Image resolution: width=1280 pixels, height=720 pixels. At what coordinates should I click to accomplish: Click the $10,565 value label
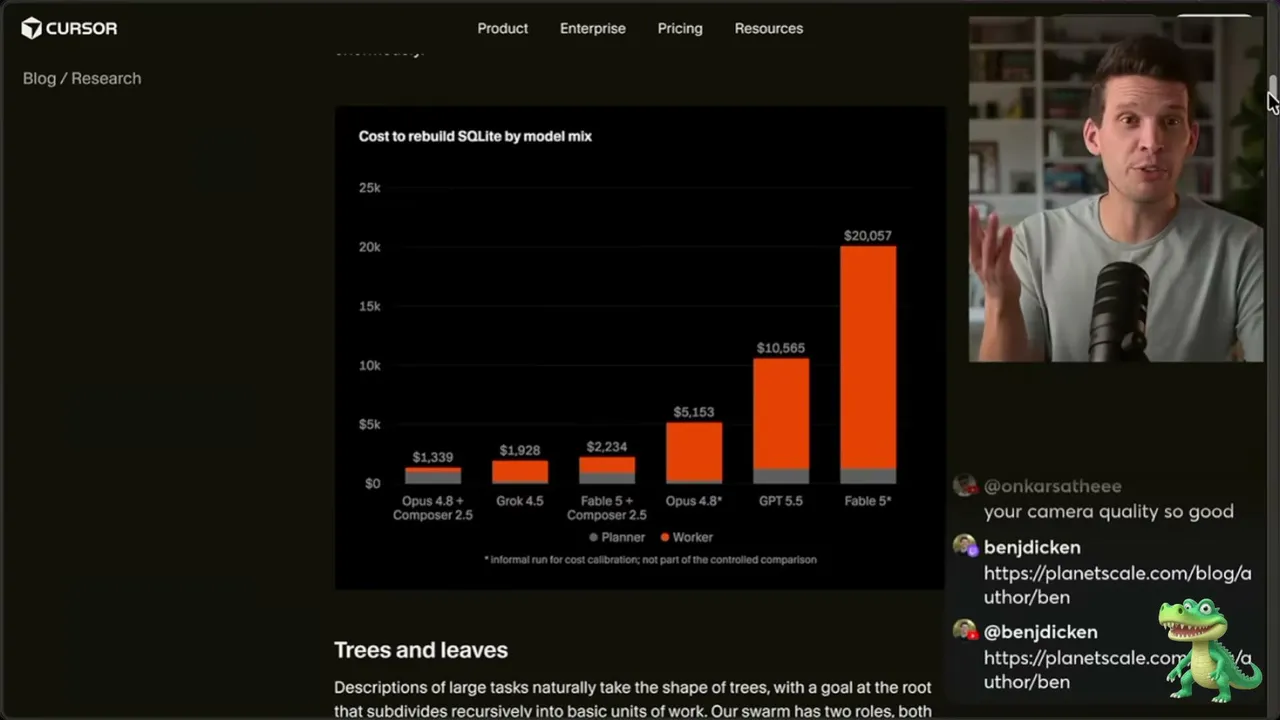tap(781, 348)
